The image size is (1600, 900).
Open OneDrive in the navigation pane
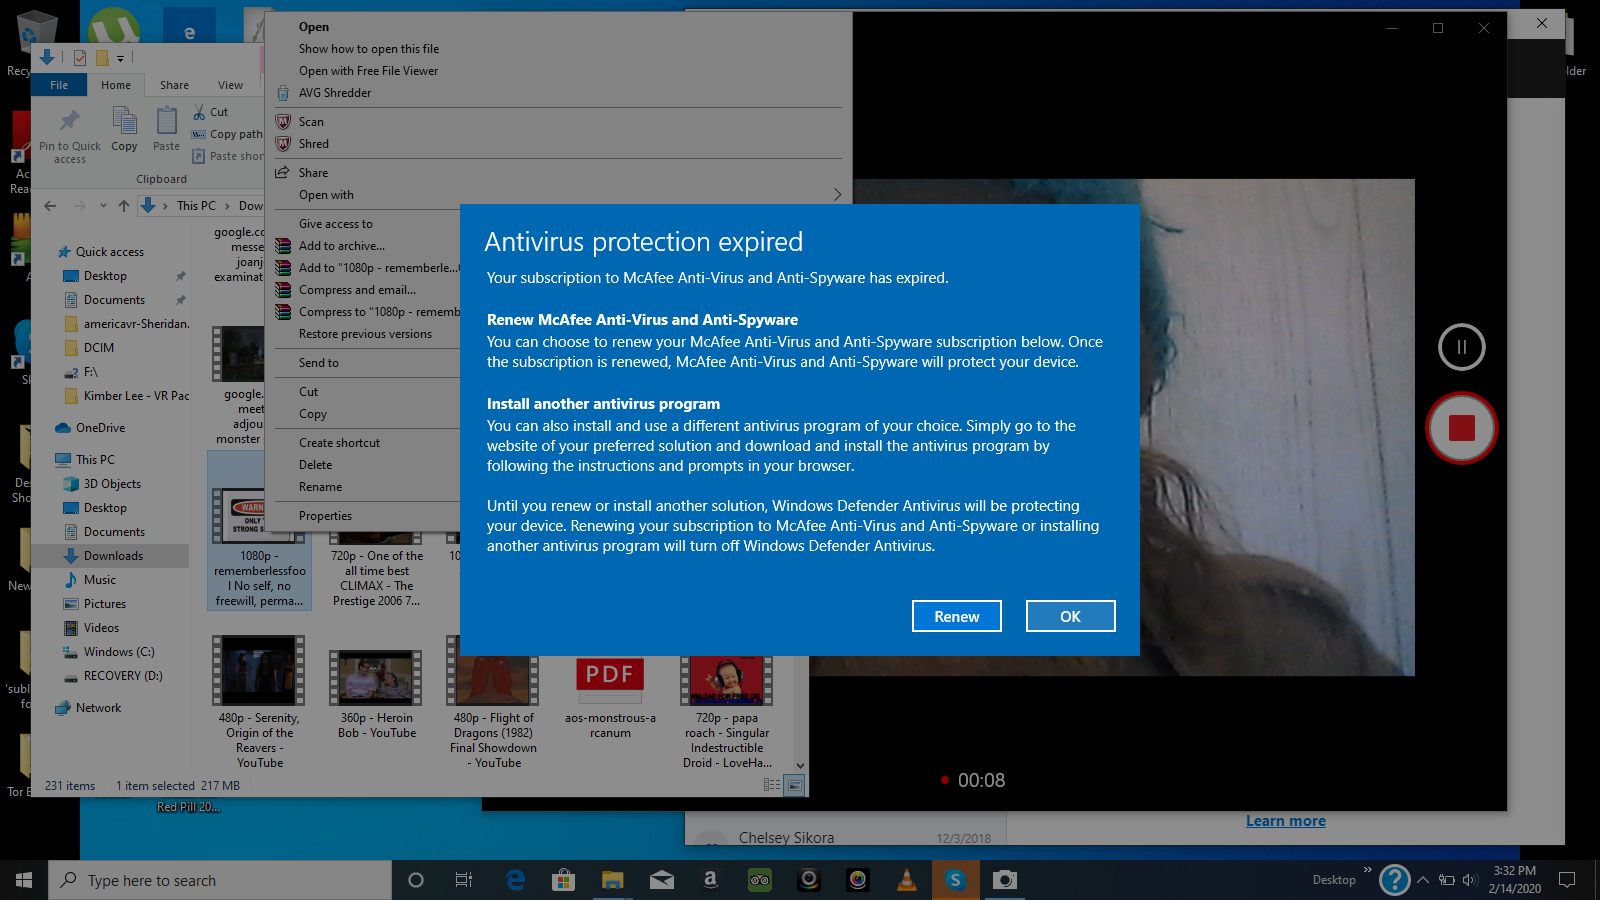(x=100, y=428)
